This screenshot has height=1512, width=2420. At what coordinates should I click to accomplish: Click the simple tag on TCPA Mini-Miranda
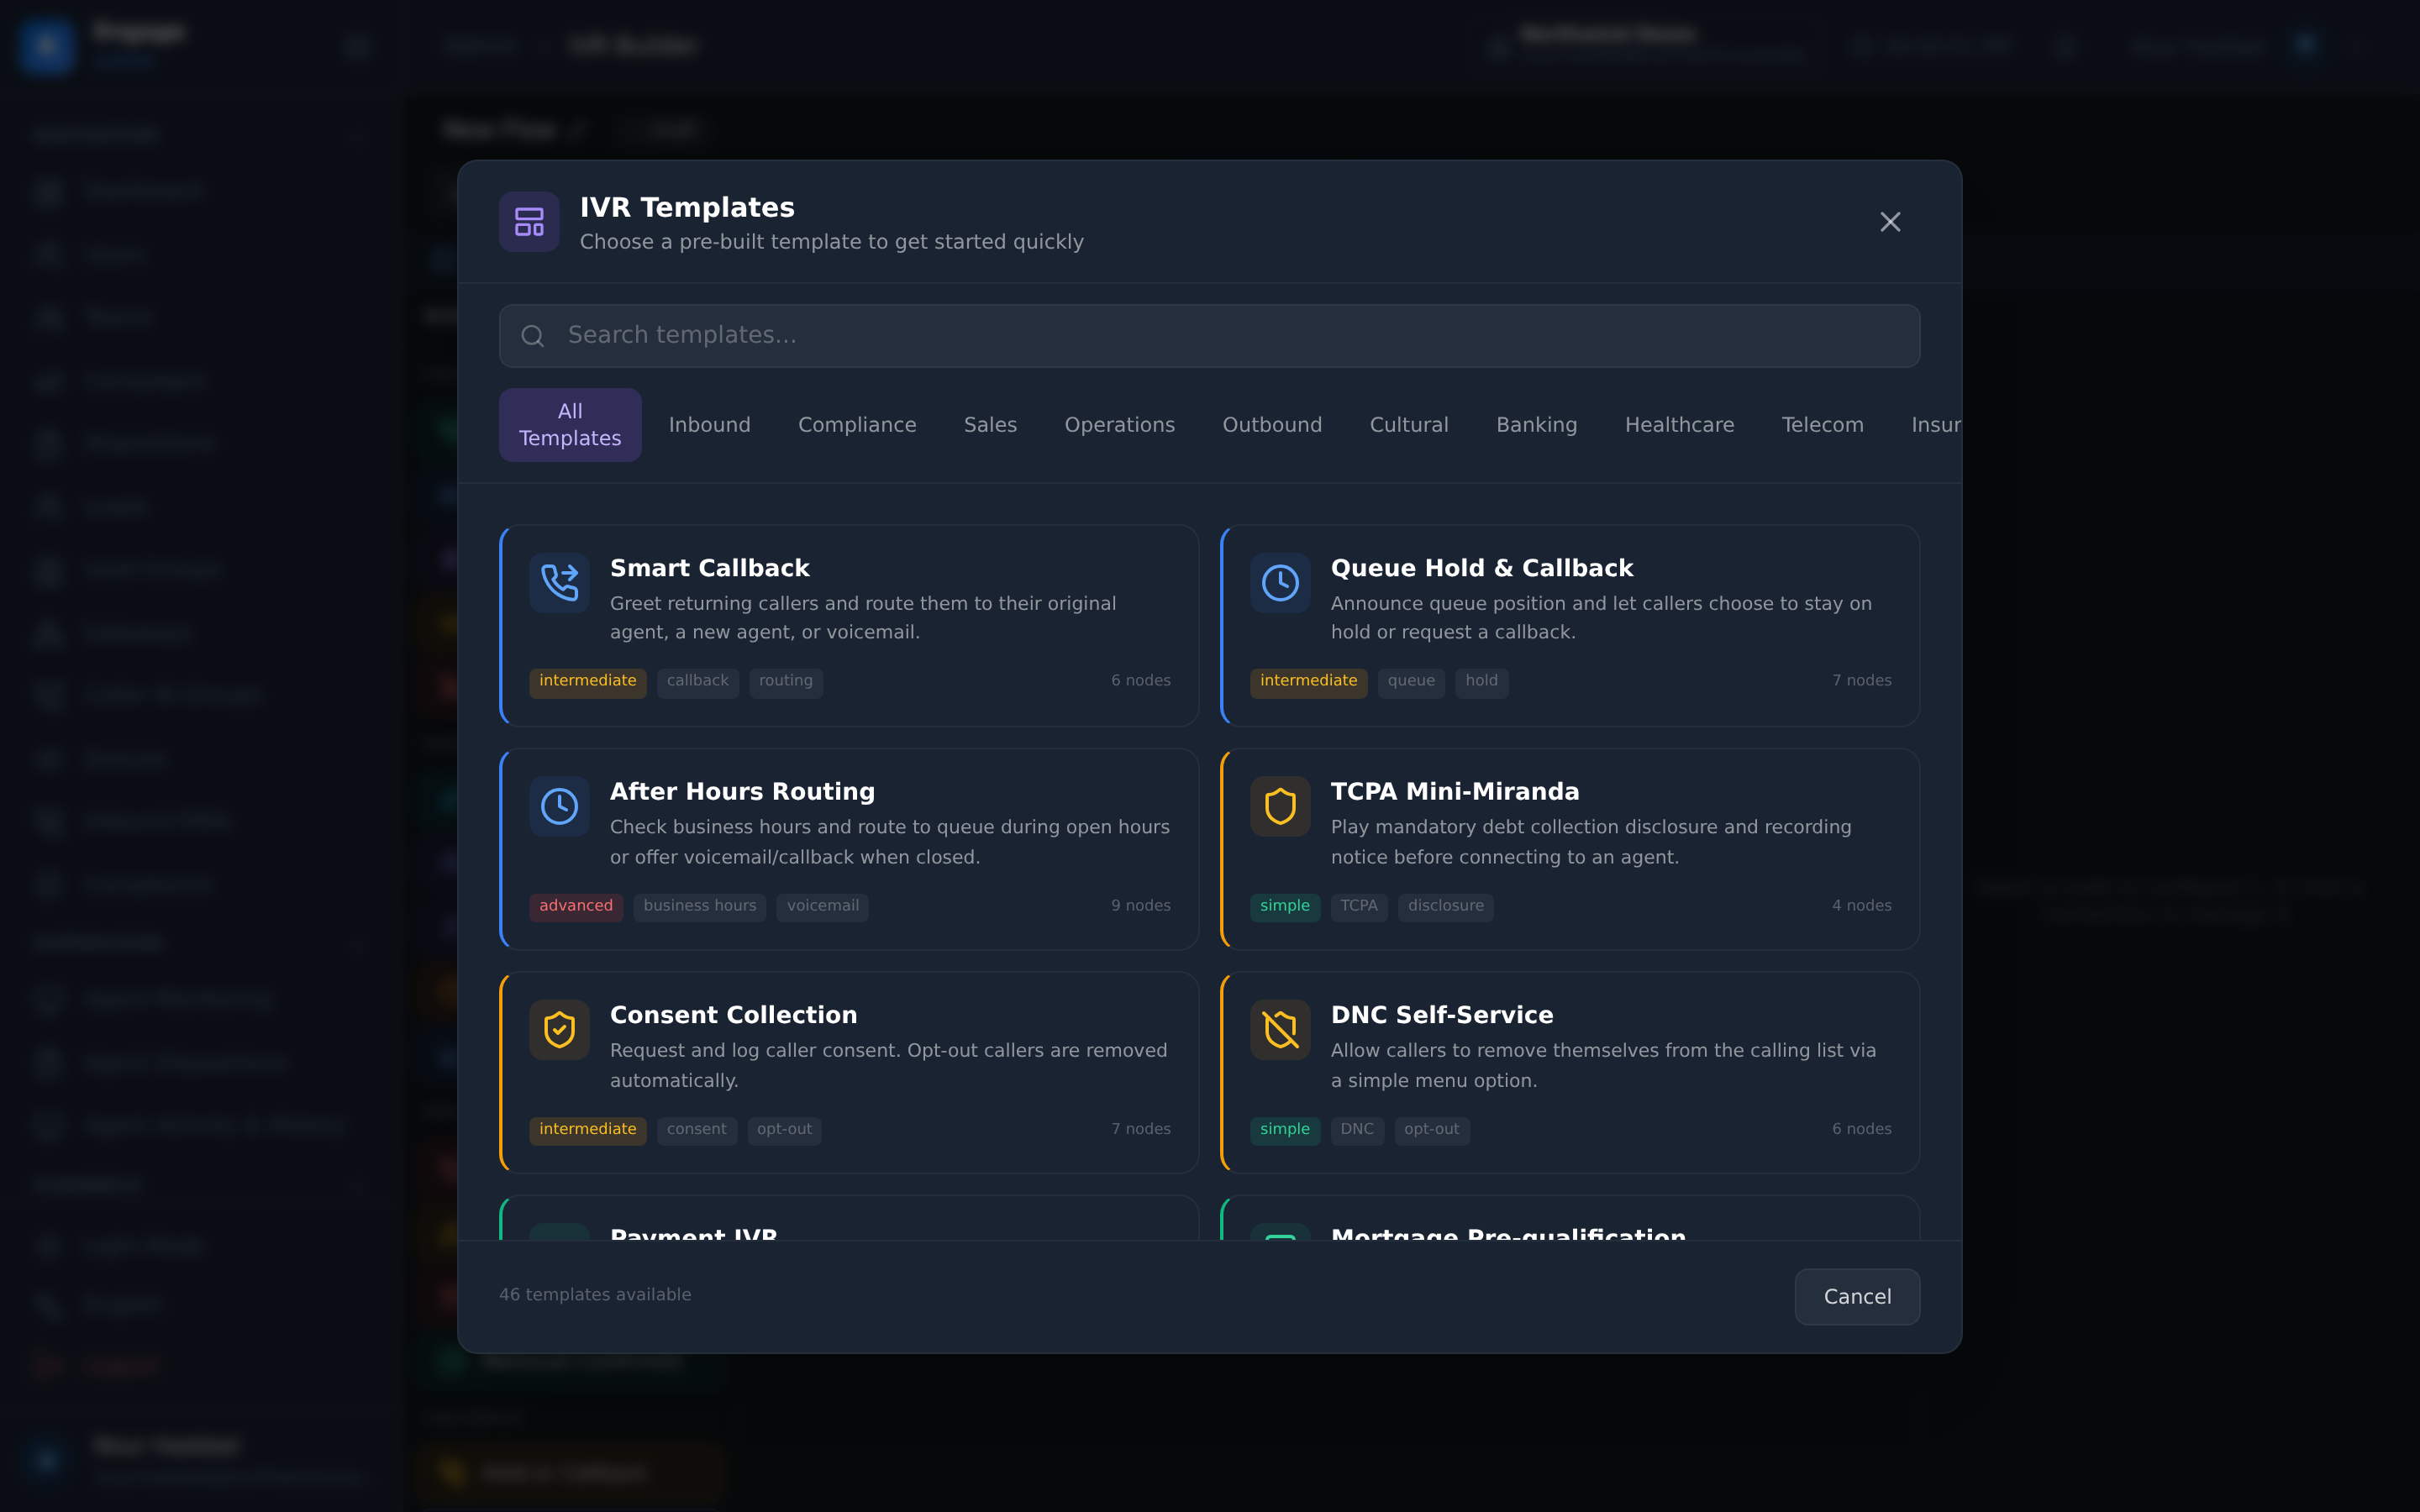tap(1284, 906)
